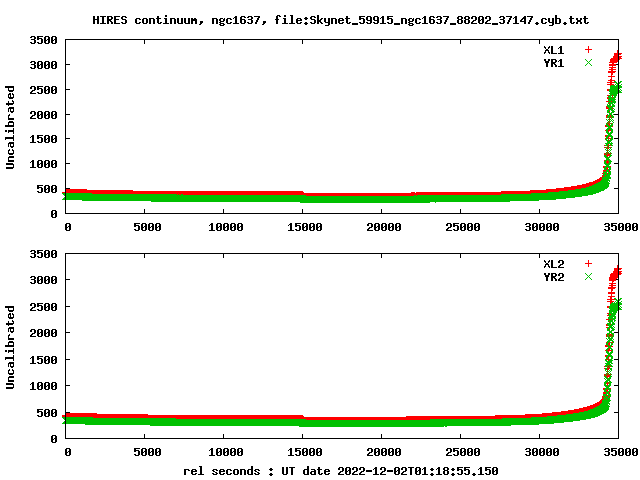This screenshot has height=480, width=640.
Task: Click bottom plot y-axis value 2500
Action: [43, 307]
